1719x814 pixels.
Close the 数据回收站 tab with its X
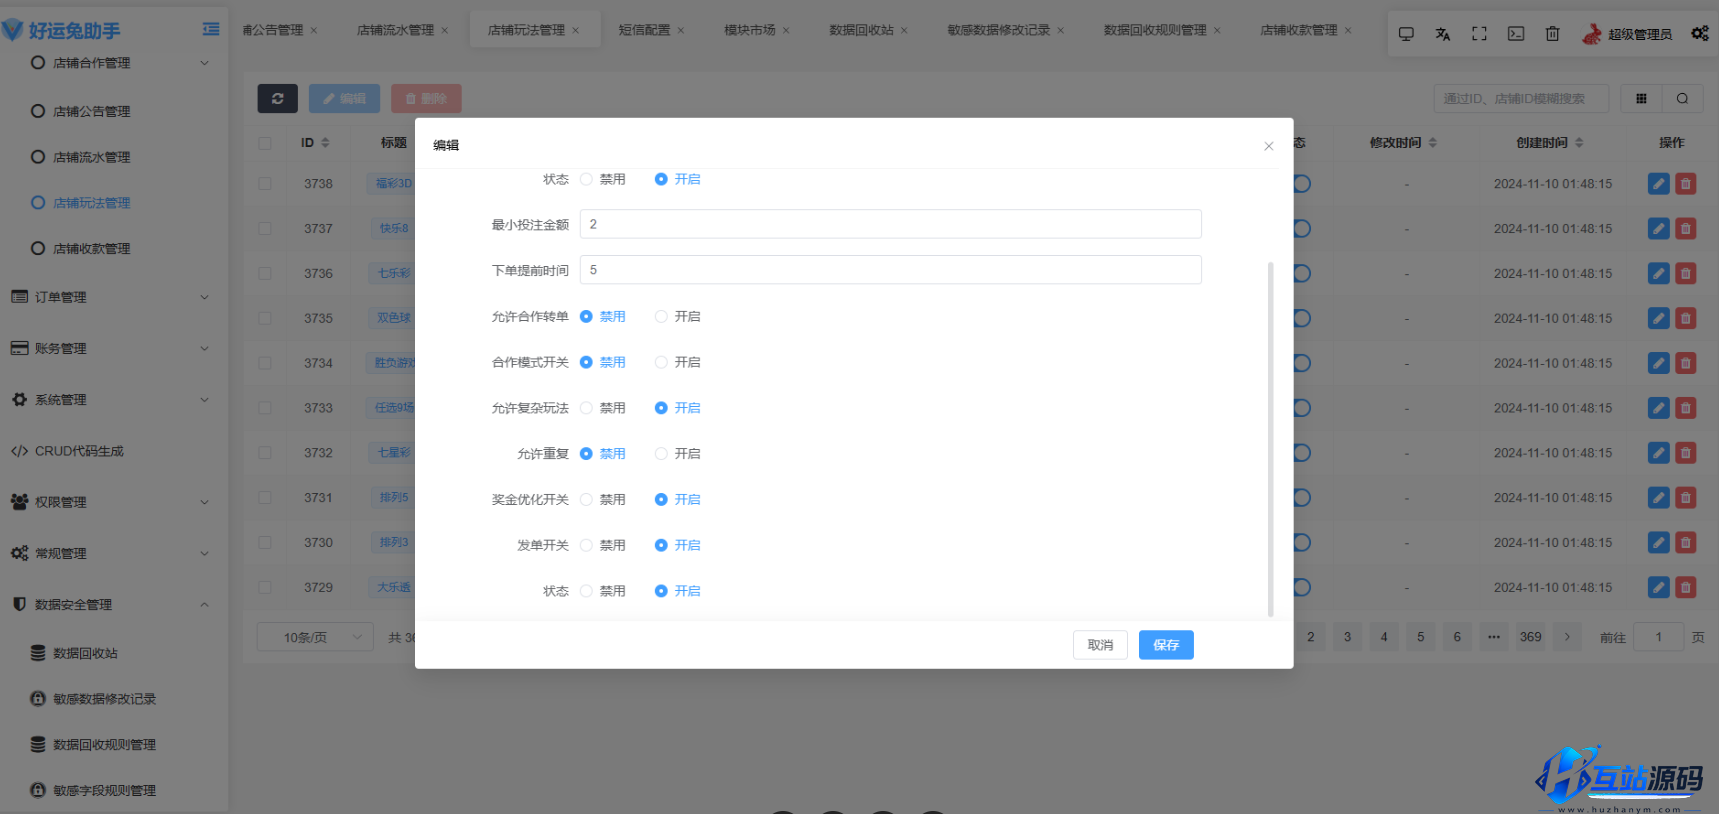904,30
